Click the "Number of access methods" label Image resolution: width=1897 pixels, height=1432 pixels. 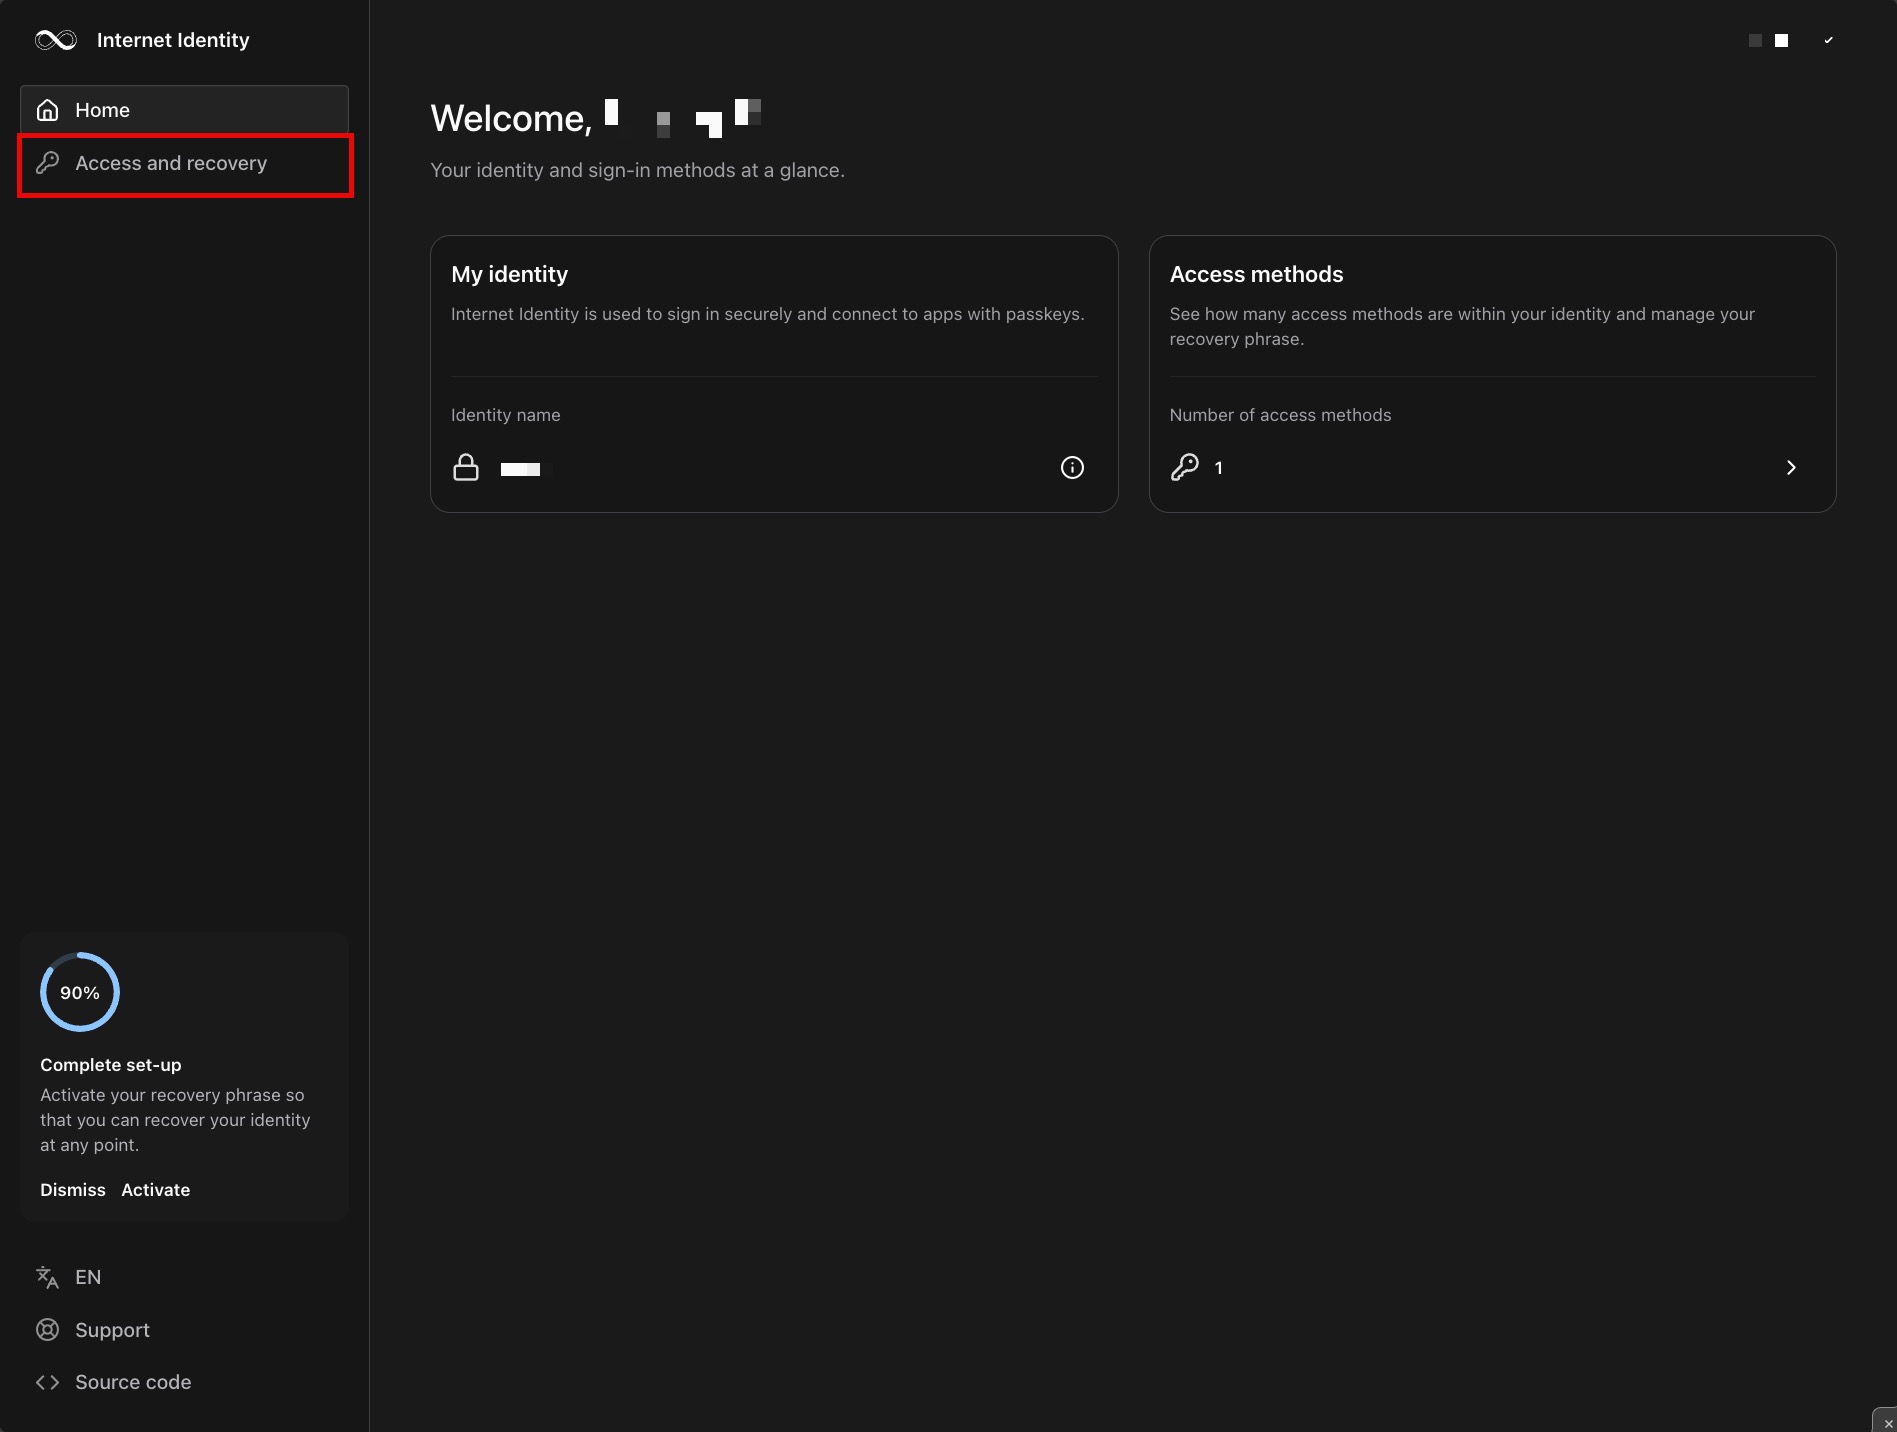click(x=1280, y=415)
